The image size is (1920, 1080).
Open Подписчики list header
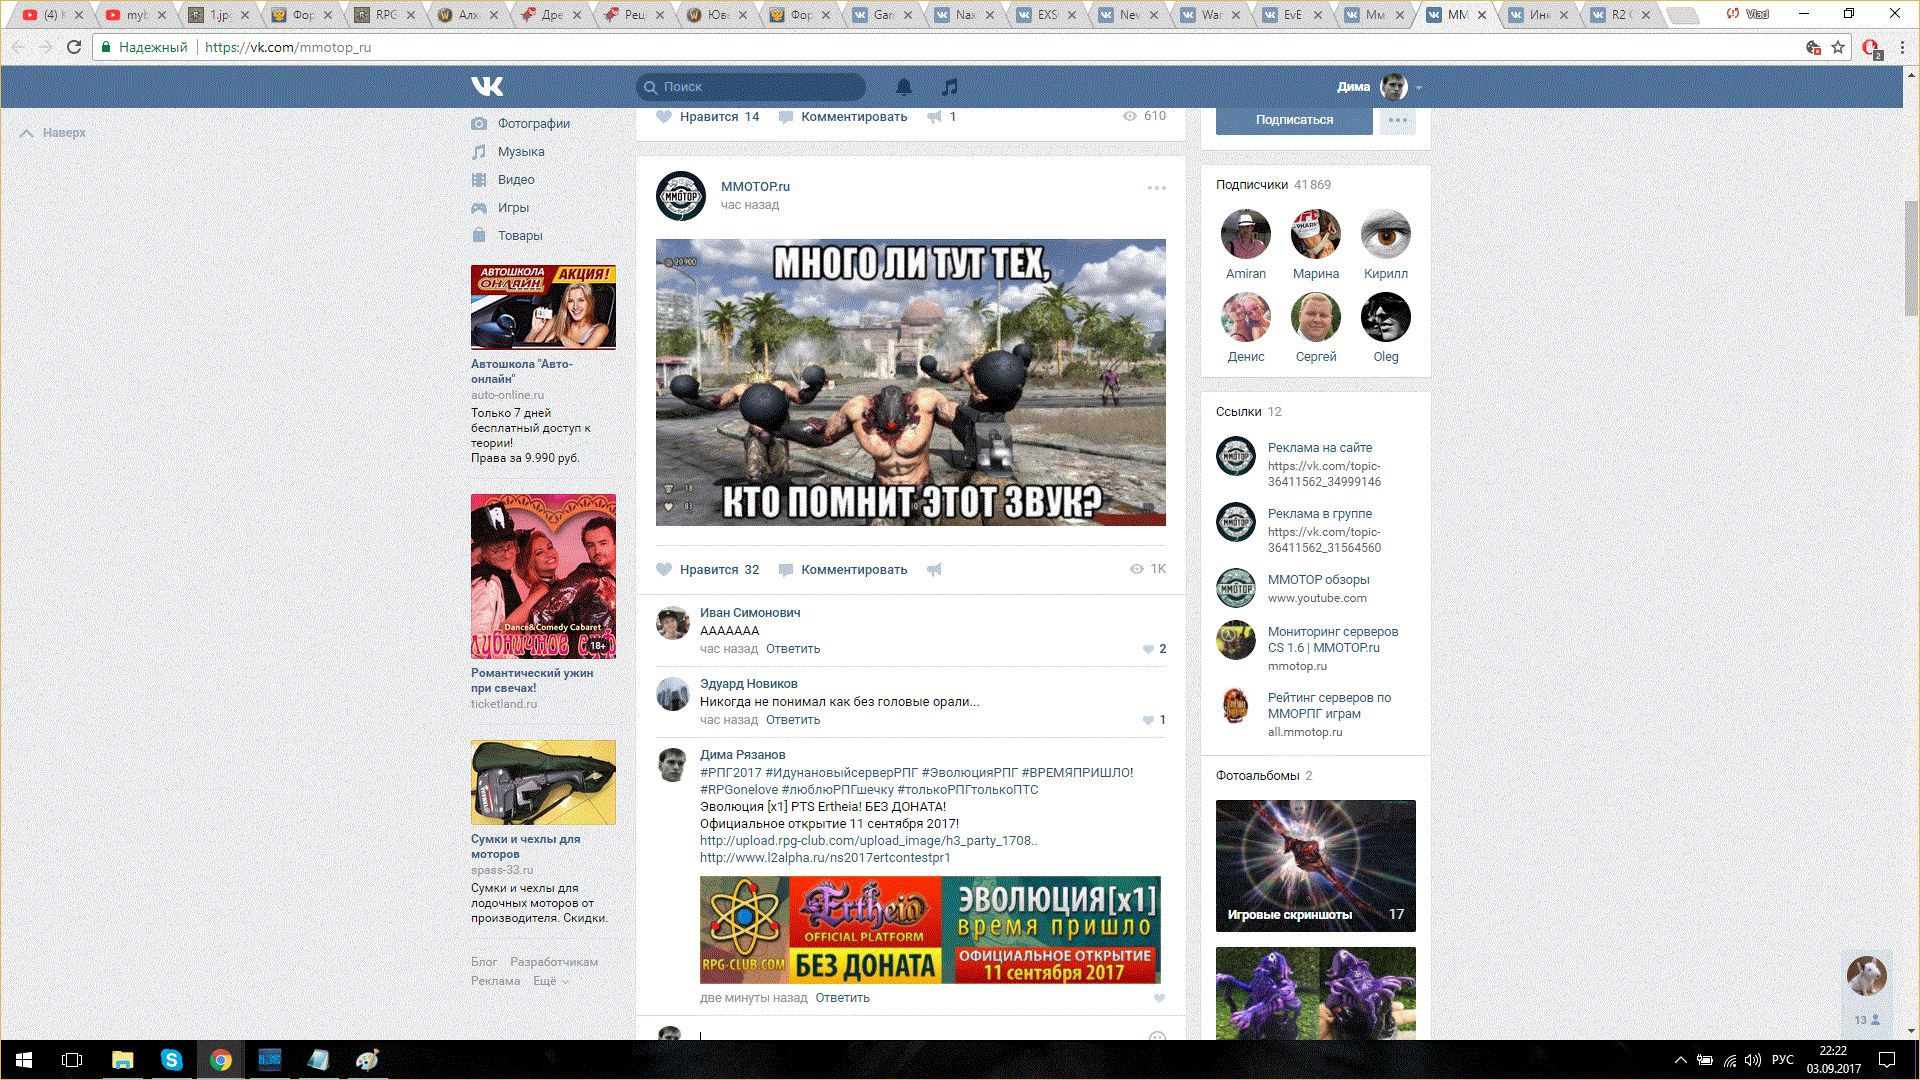pos(1273,185)
